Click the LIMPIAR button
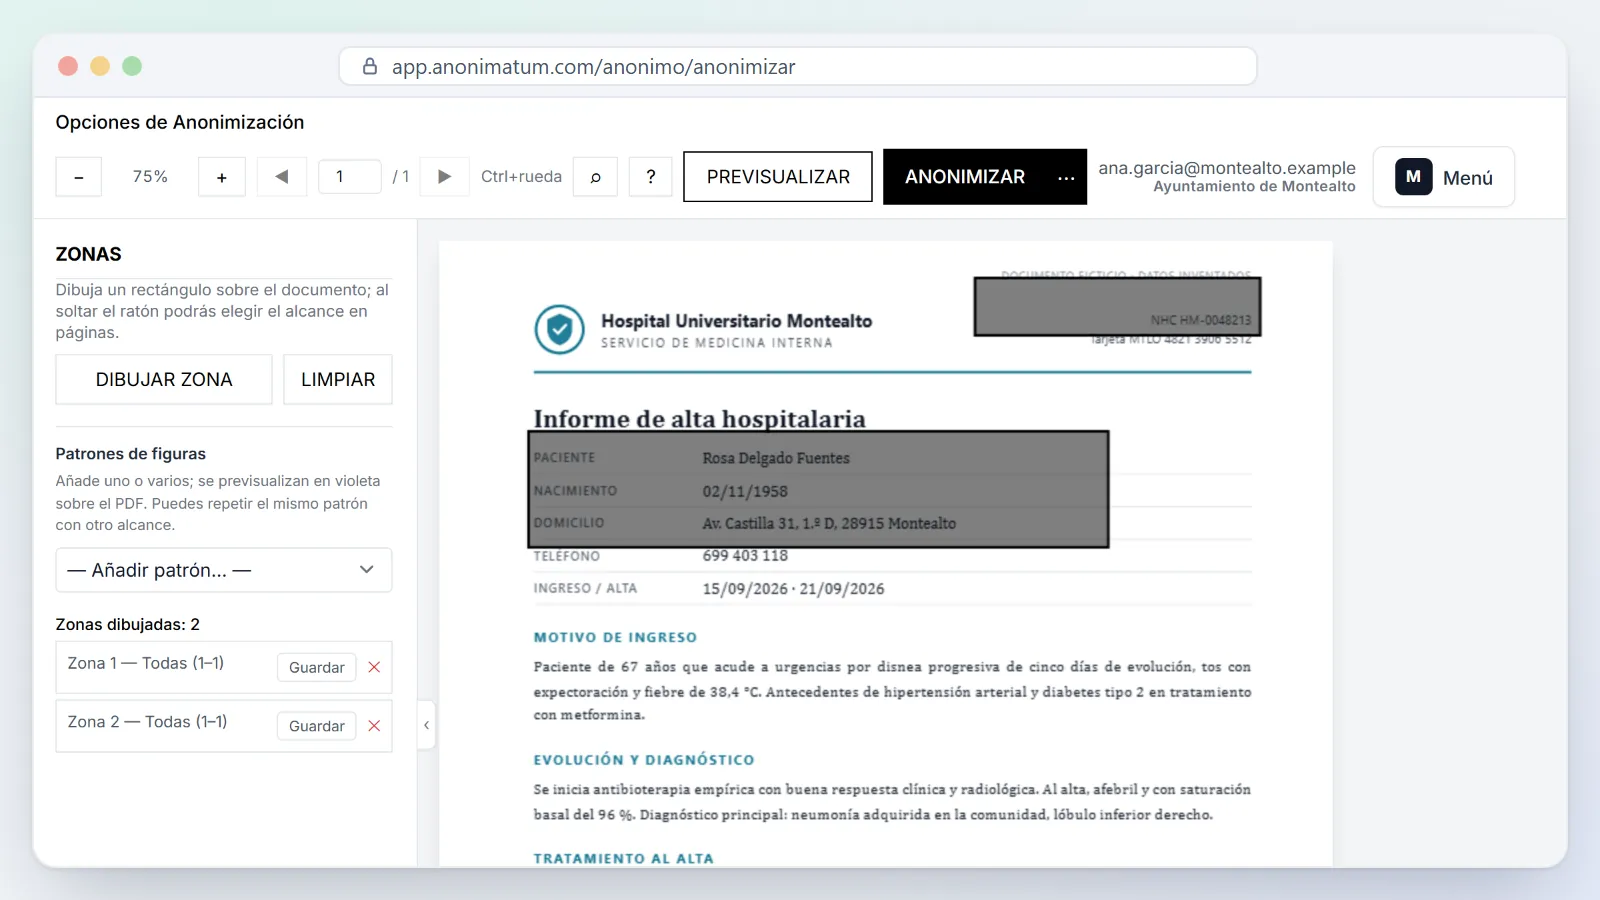1600x900 pixels. click(338, 380)
